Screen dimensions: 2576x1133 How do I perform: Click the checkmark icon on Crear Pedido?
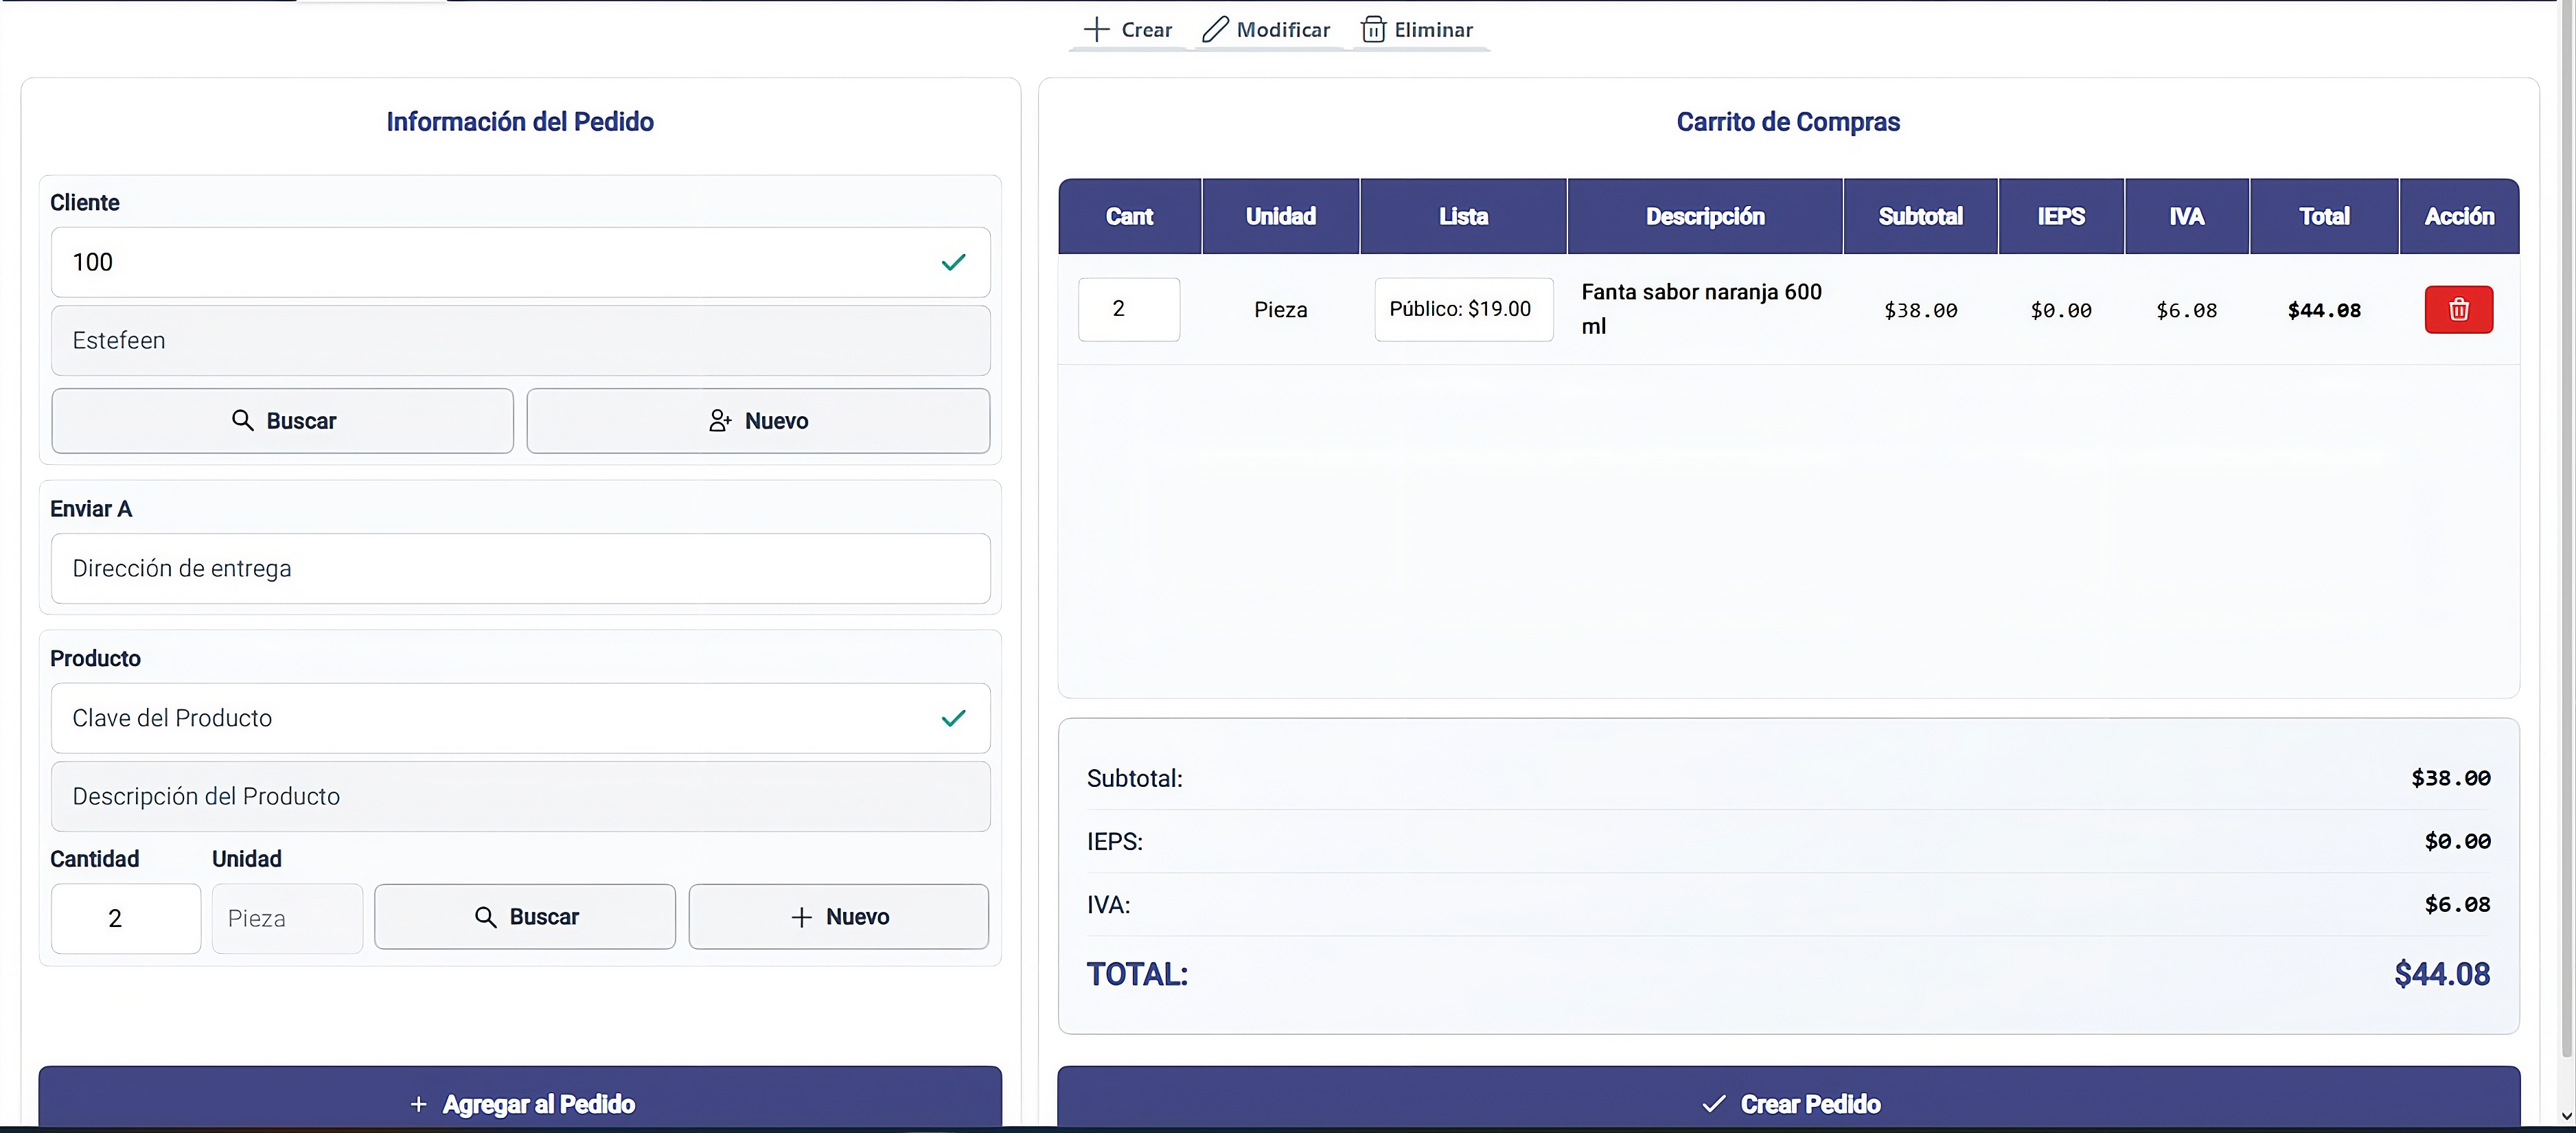(x=1713, y=1104)
